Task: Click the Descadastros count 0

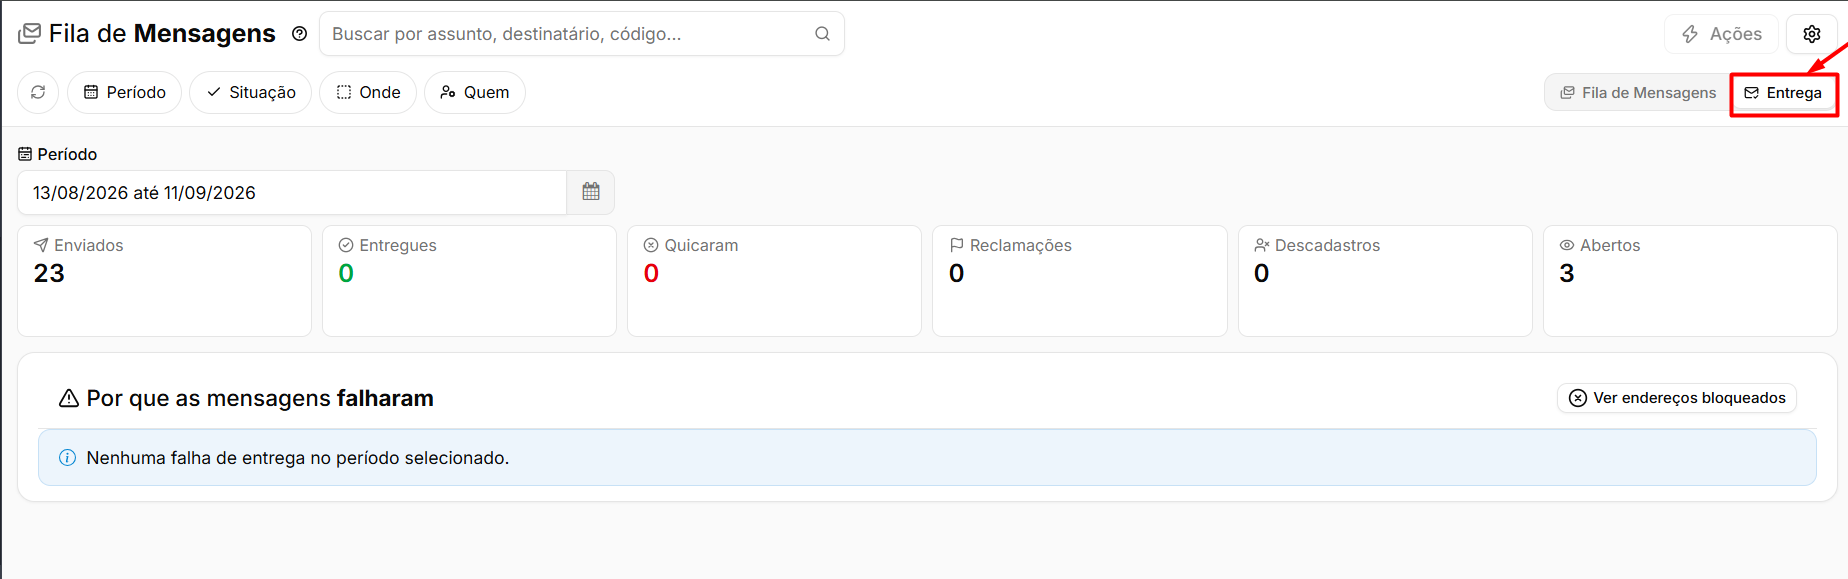Action: pyautogui.click(x=1262, y=273)
